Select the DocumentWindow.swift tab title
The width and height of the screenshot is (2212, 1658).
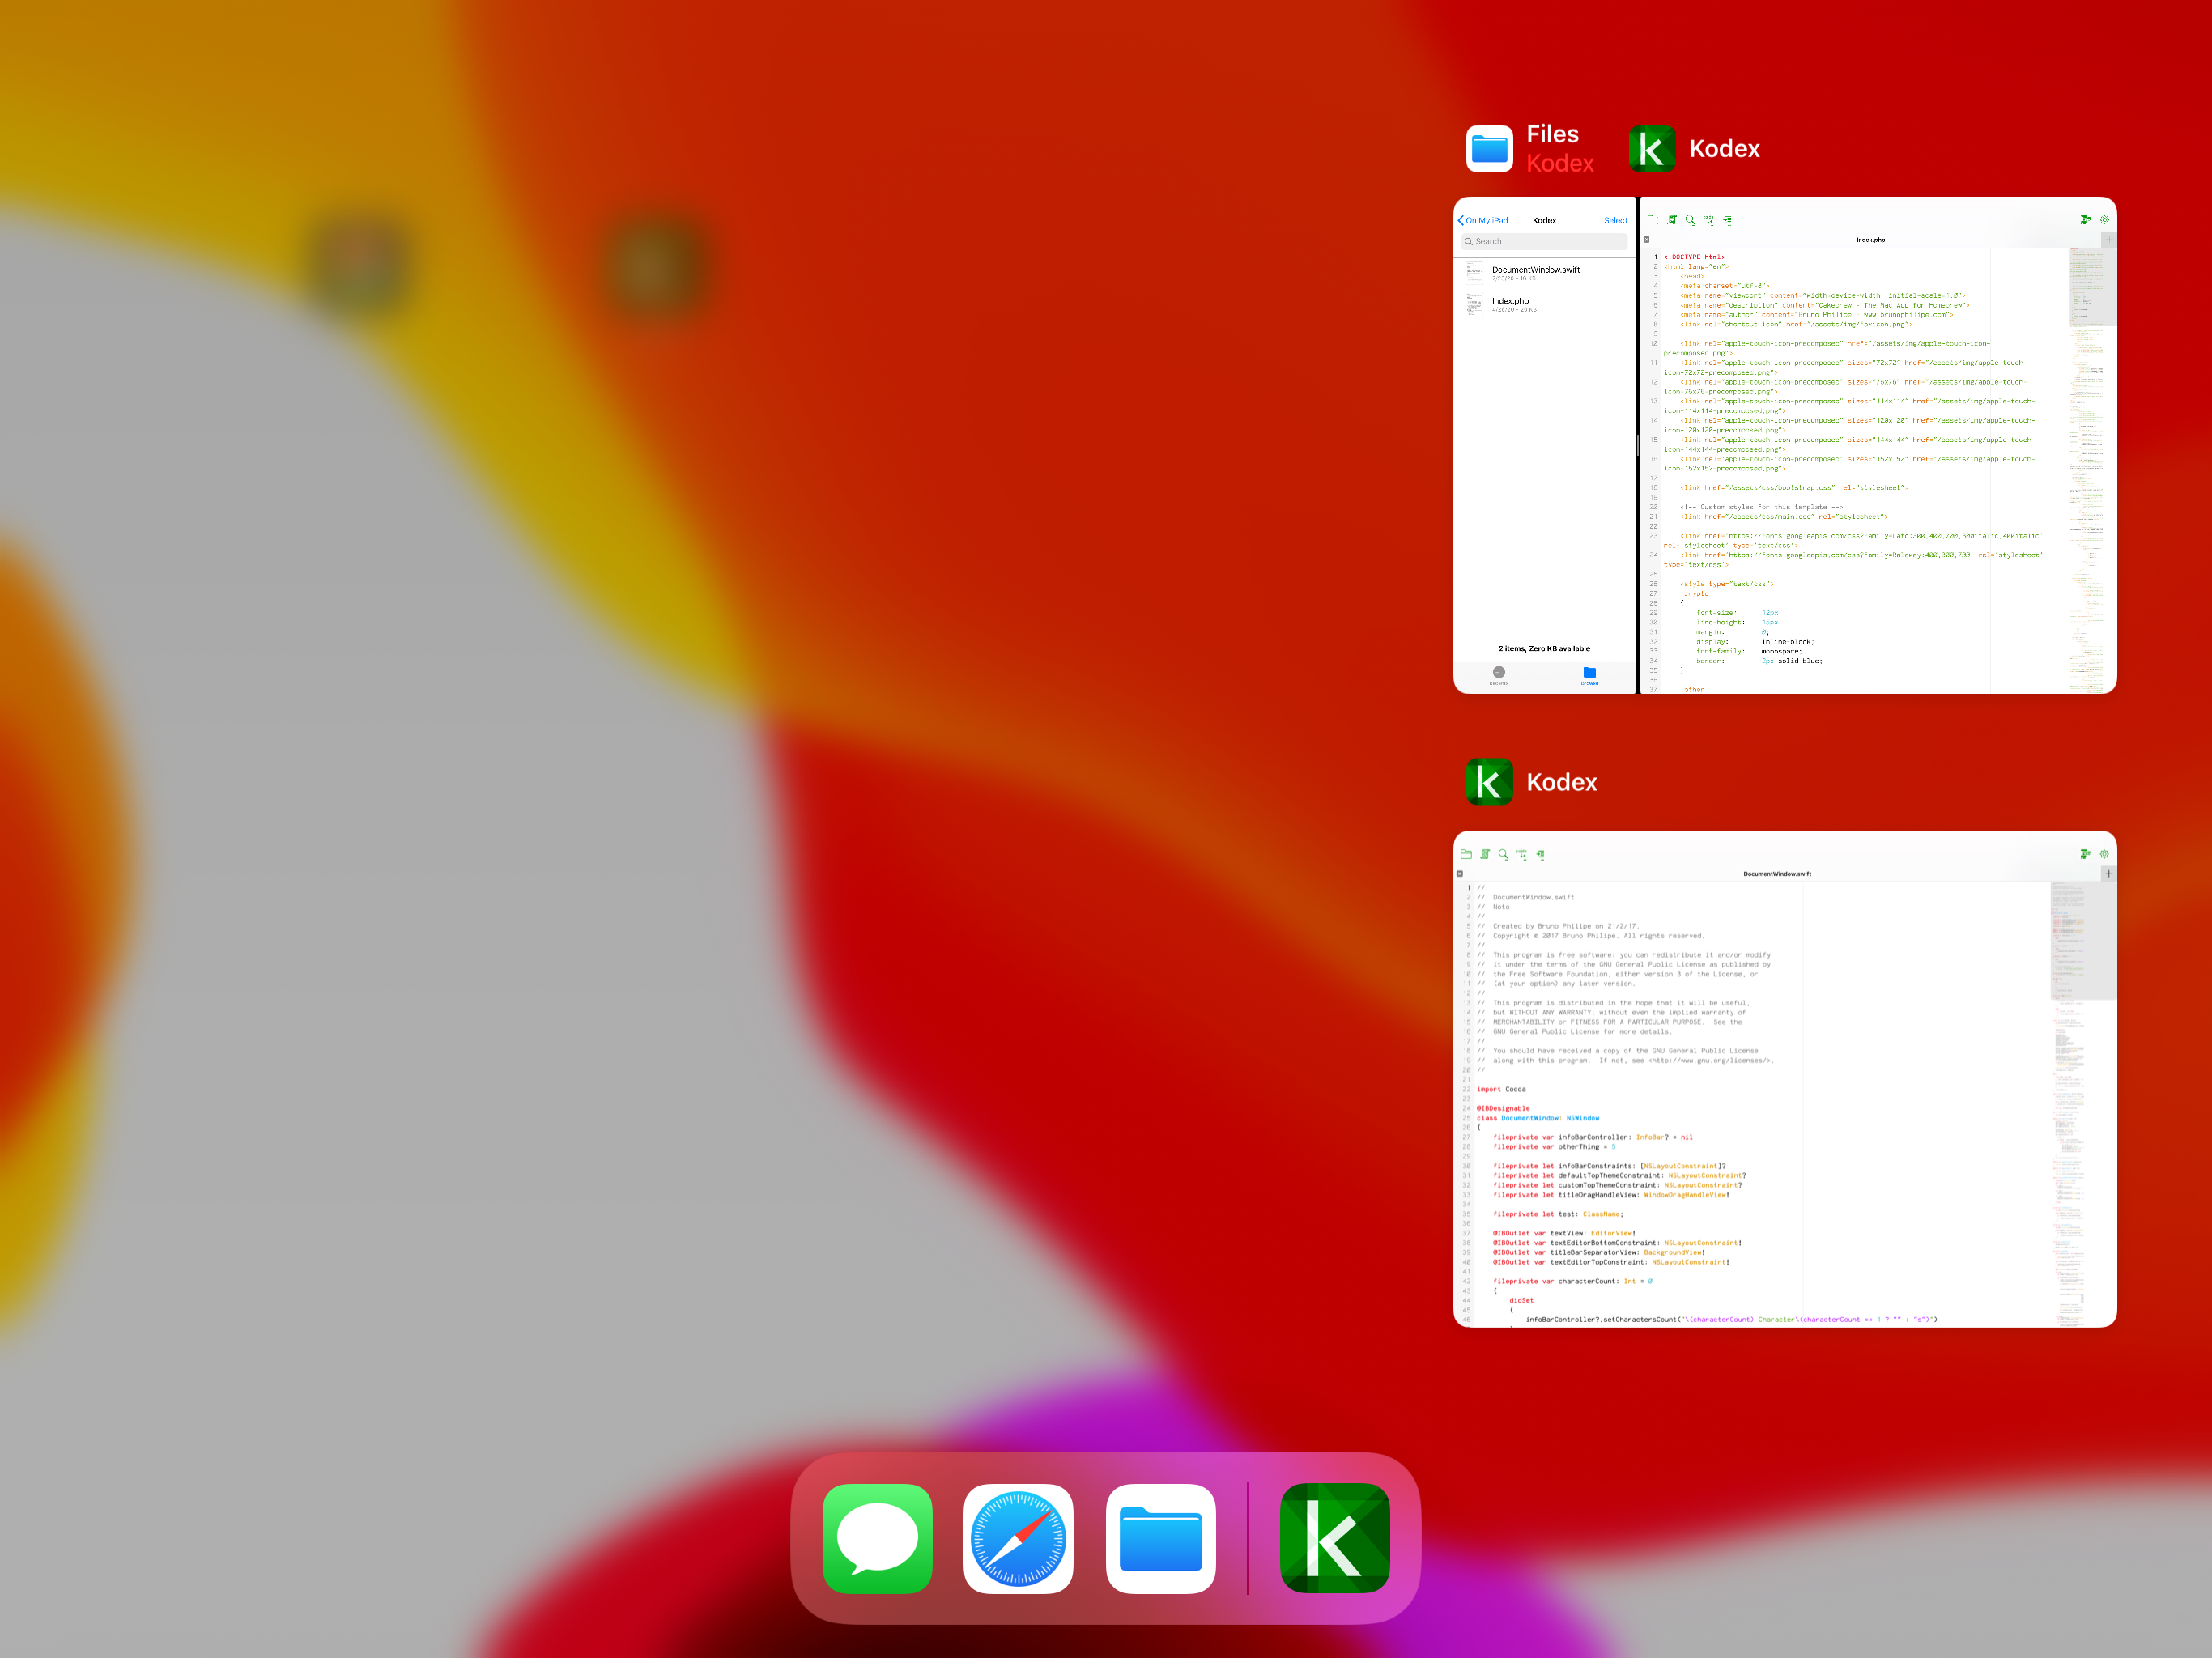pyautogui.click(x=1777, y=874)
